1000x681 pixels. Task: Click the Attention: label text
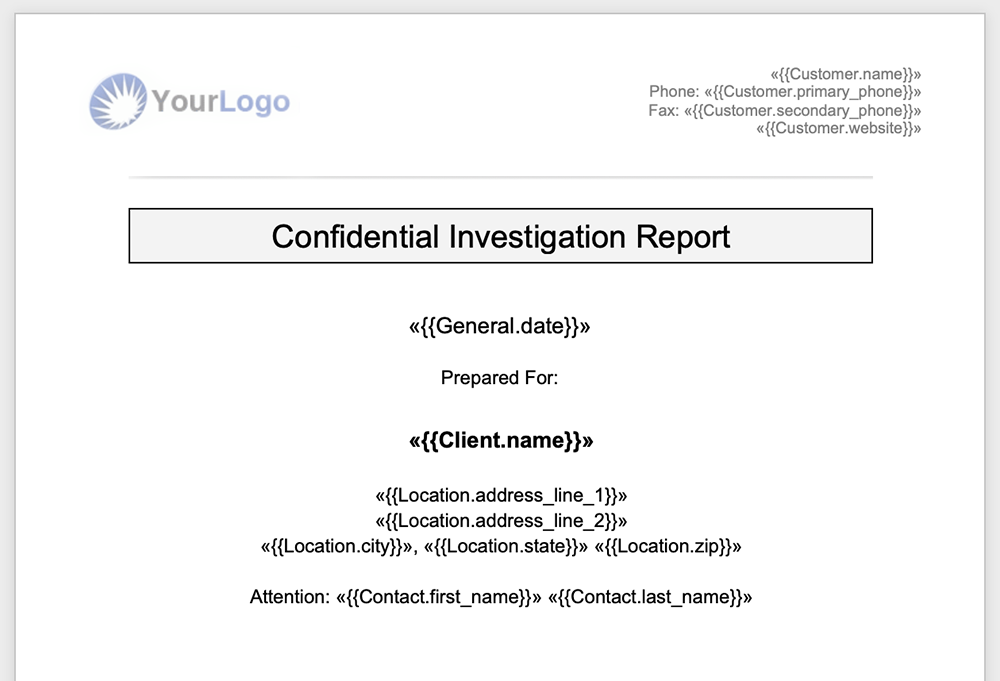[x=290, y=597]
